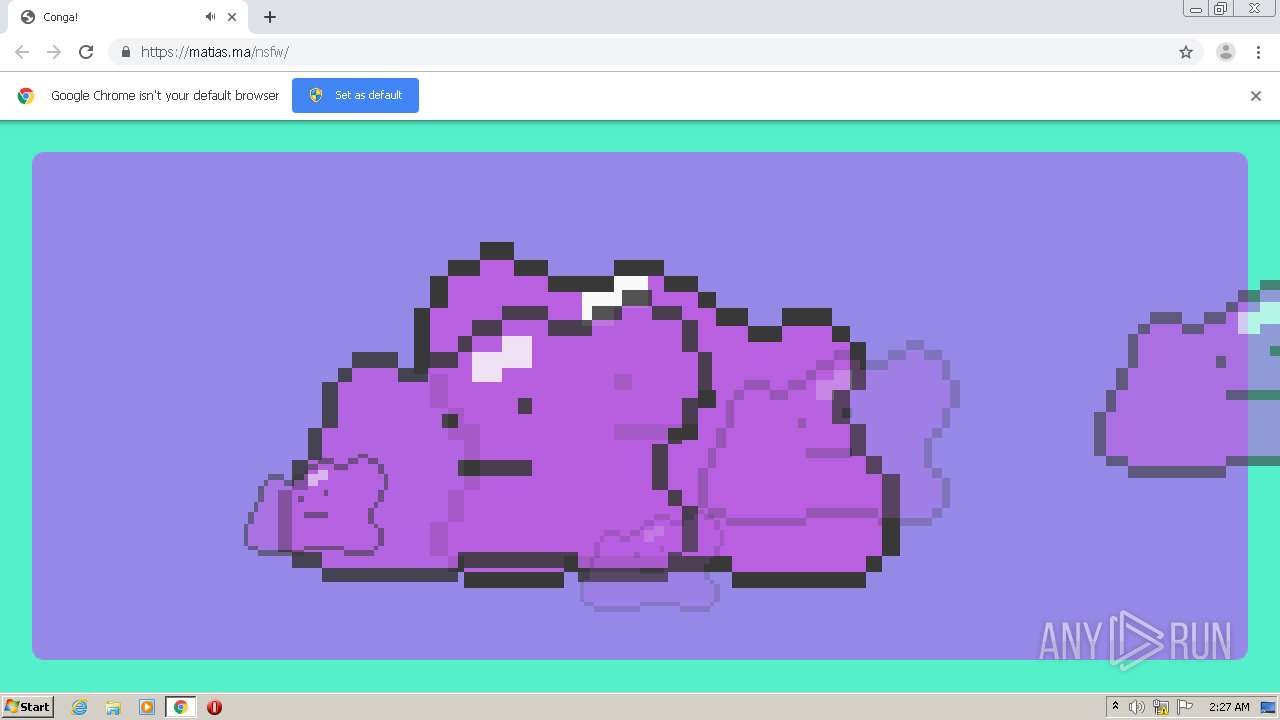Open the volume speaker tray icon
This screenshot has width=1280, height=720.
tap(1137, 707)
